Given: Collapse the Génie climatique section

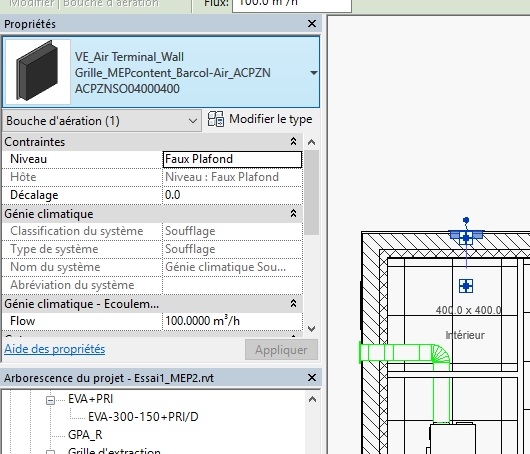Looking at the screenshot, I should click(293, 214).
